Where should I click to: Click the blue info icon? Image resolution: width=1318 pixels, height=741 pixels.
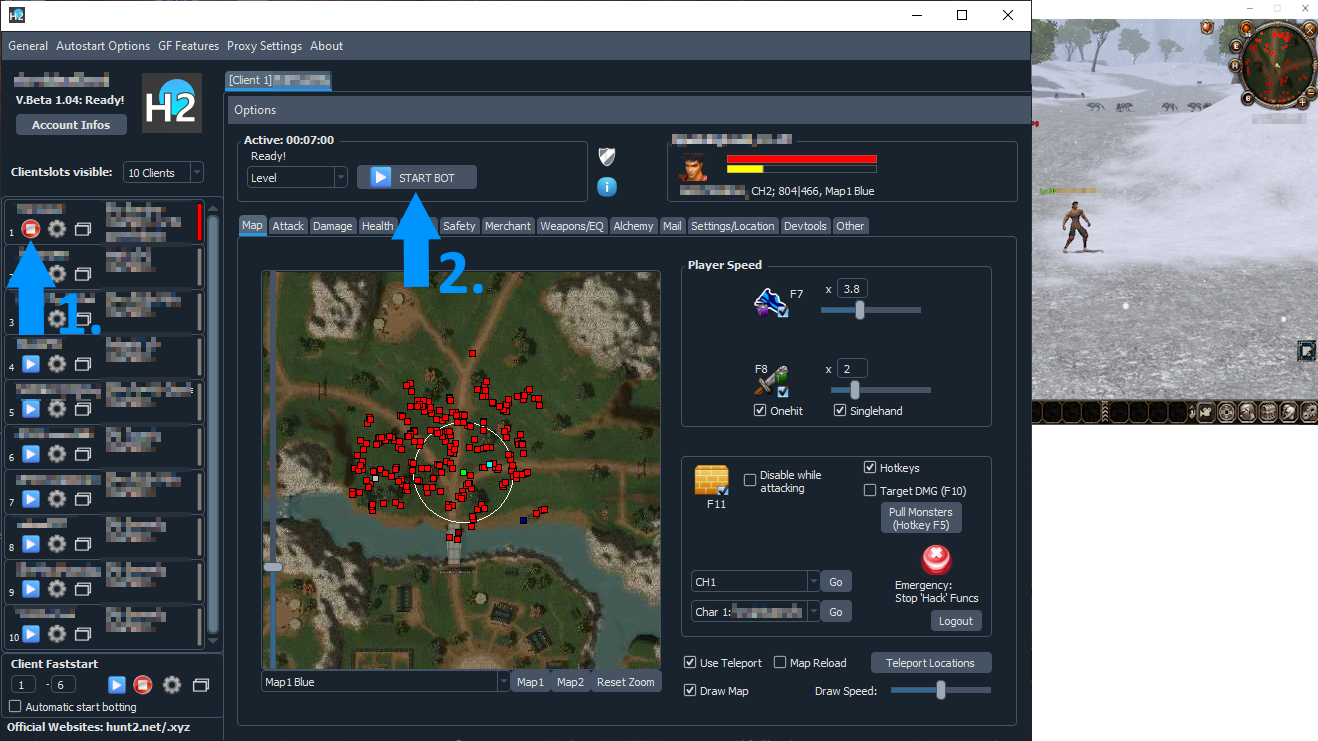click(606, 187)
